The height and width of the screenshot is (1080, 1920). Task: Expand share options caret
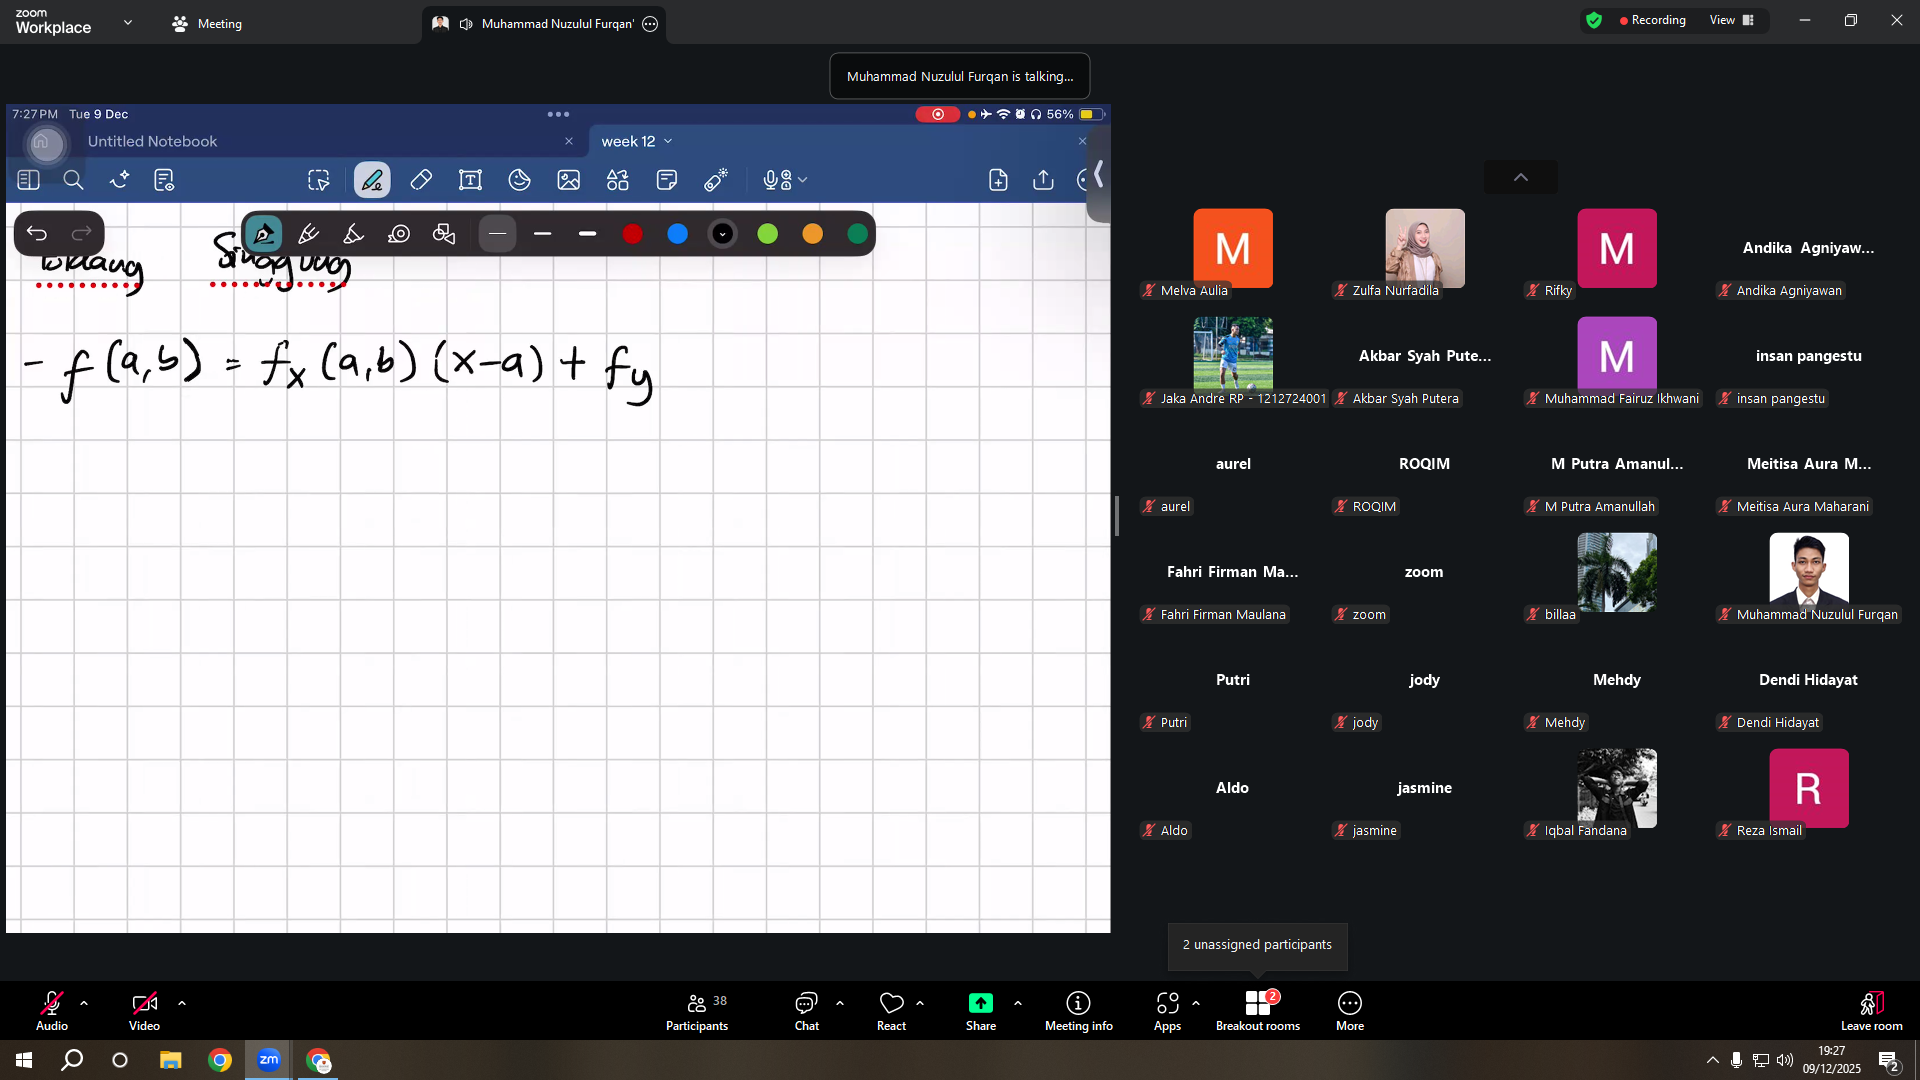coord(1018,1002)
